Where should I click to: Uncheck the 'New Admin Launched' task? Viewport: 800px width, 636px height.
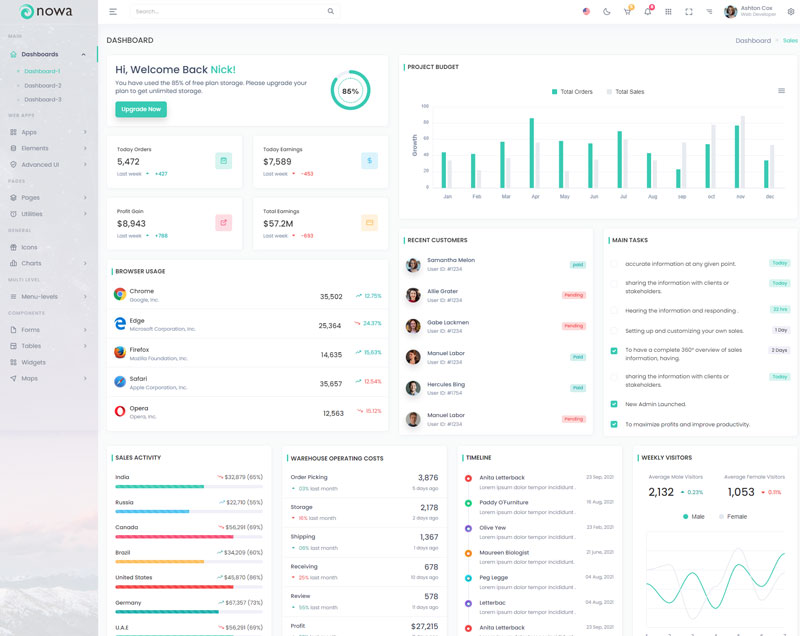614,404
